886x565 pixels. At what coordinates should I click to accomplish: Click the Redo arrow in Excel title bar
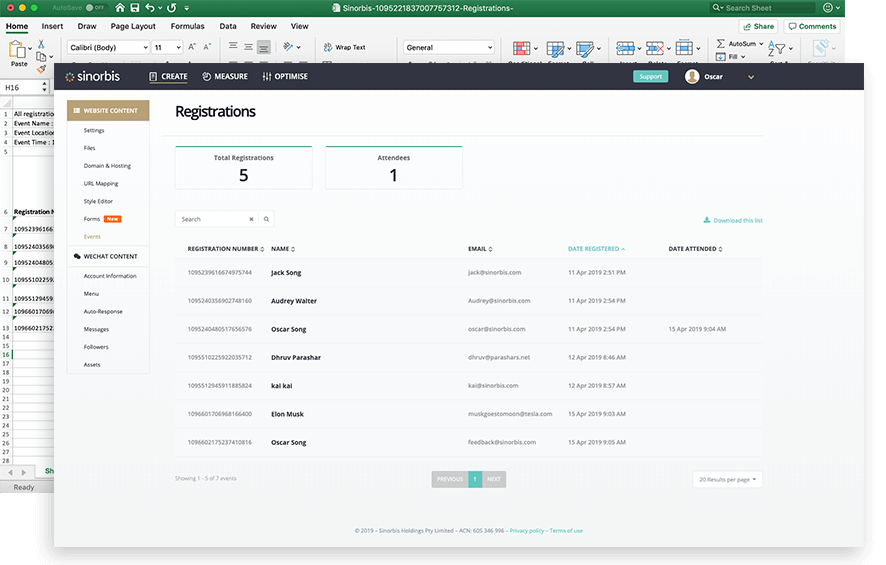[x=172, y=8]
